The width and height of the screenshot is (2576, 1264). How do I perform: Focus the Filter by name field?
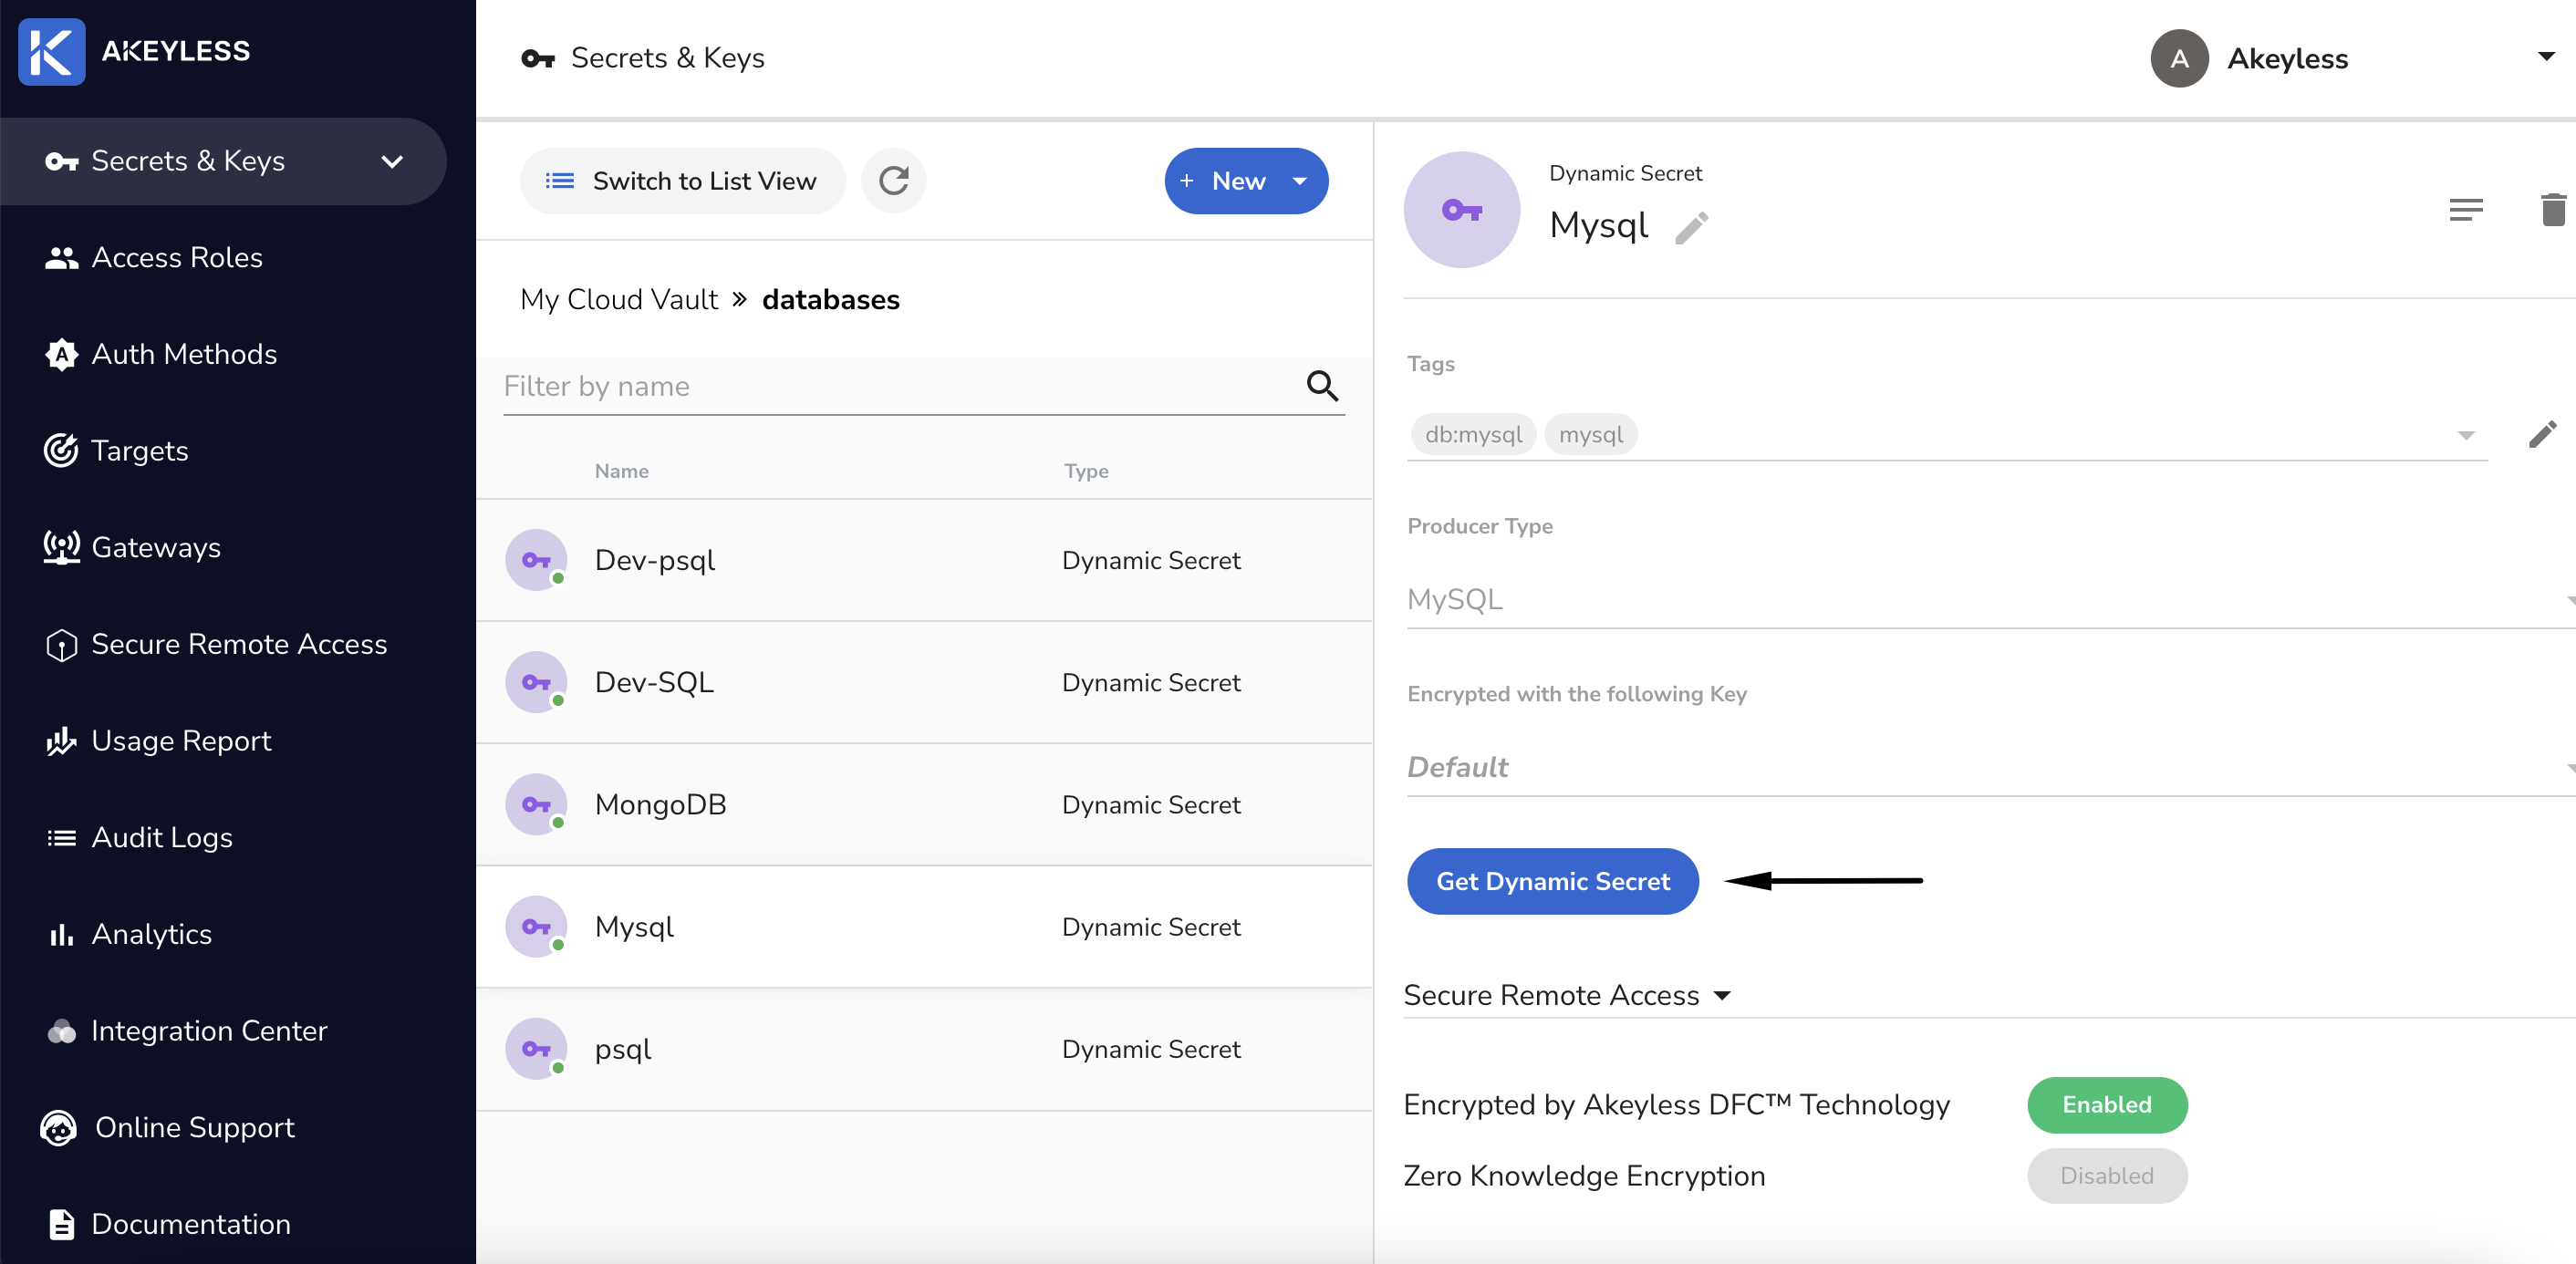[924, 386]
